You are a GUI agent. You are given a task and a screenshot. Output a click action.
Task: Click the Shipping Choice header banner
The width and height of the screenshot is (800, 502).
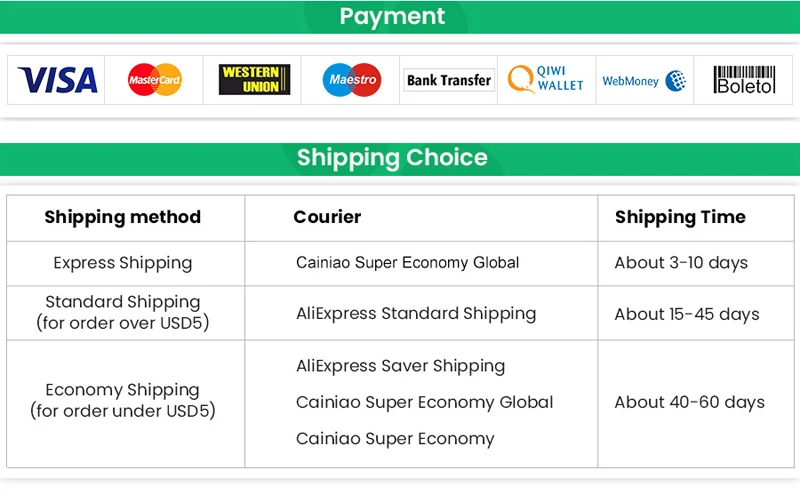point(392,158)
